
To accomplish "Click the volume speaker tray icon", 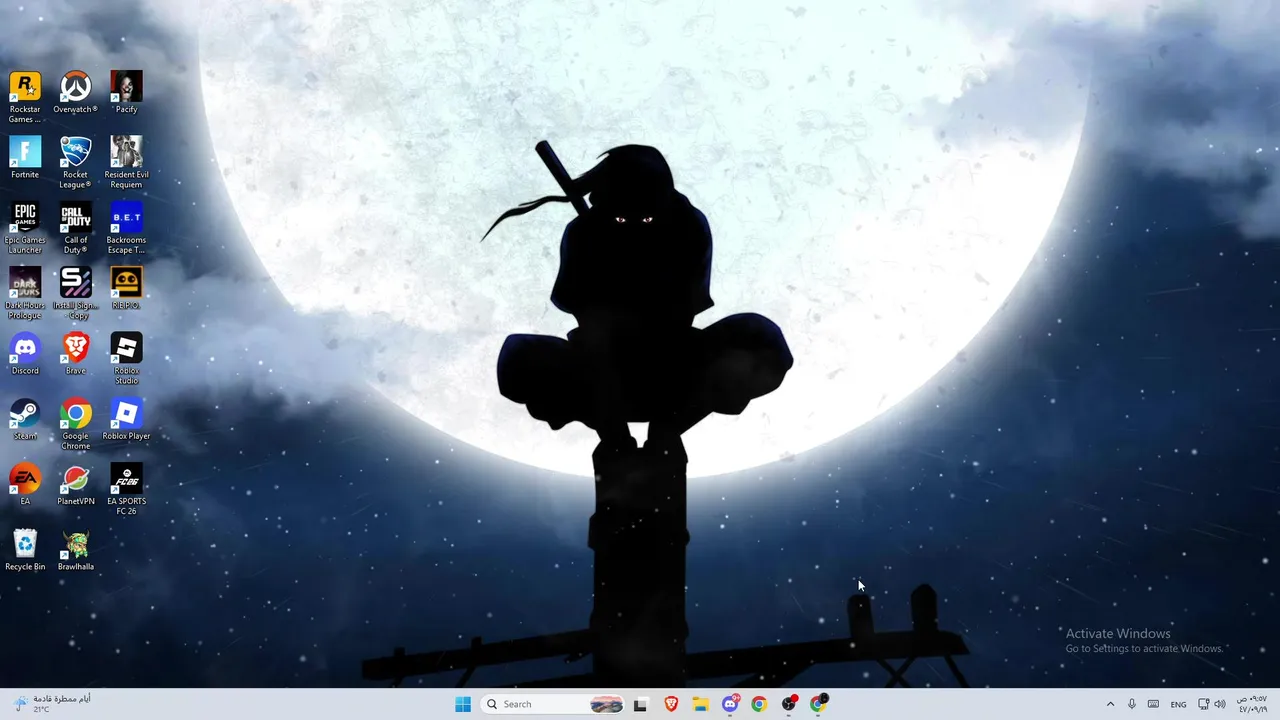I will (1219, 704).
